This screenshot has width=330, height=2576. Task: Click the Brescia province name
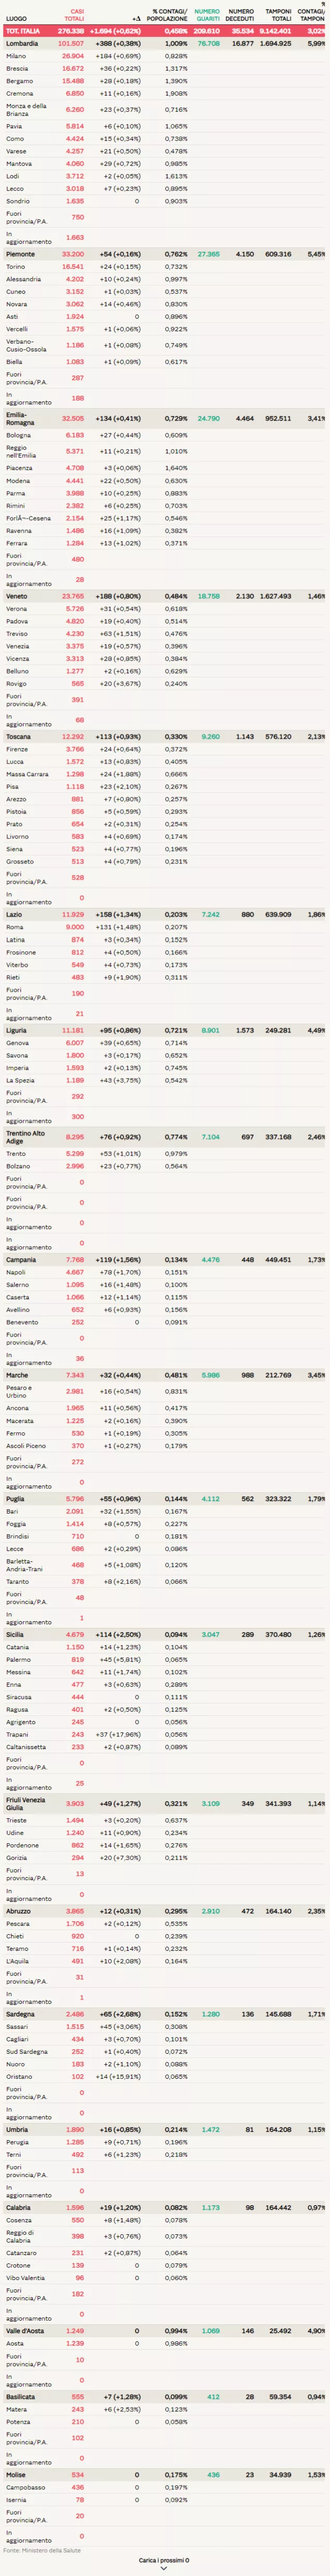pyautogui.click(x=17, y=69)
